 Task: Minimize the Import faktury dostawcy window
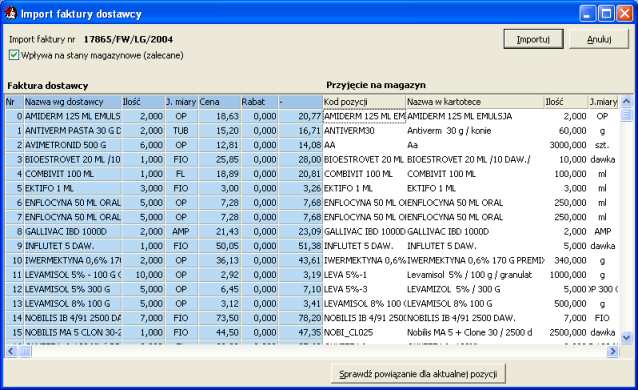[587, 14]
